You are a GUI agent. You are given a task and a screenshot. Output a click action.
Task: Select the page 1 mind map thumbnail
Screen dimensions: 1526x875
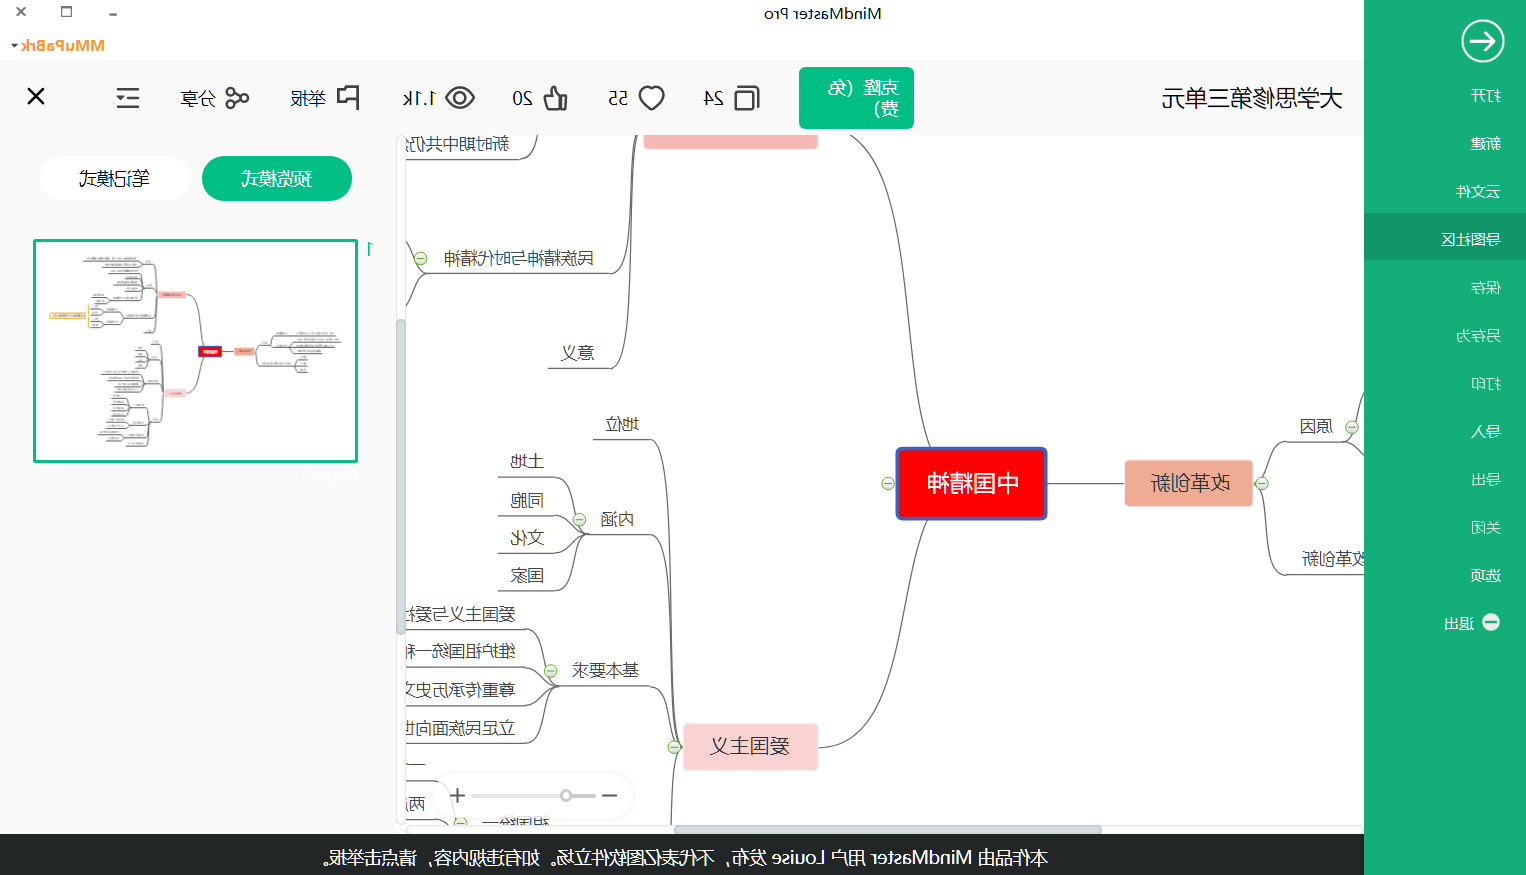pos(196,351)
